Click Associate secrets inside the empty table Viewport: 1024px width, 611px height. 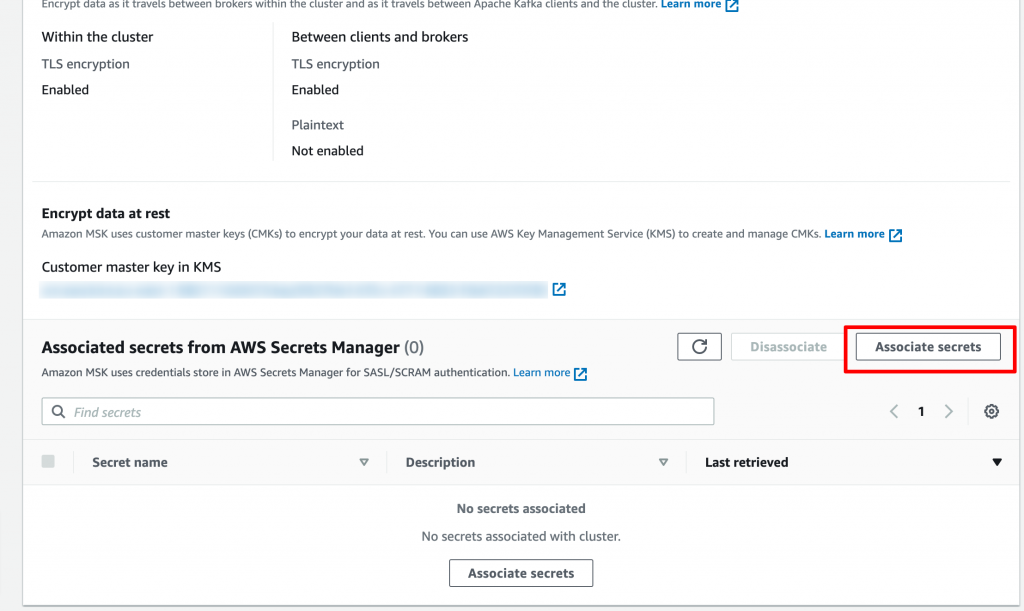[x=520, y=573]
